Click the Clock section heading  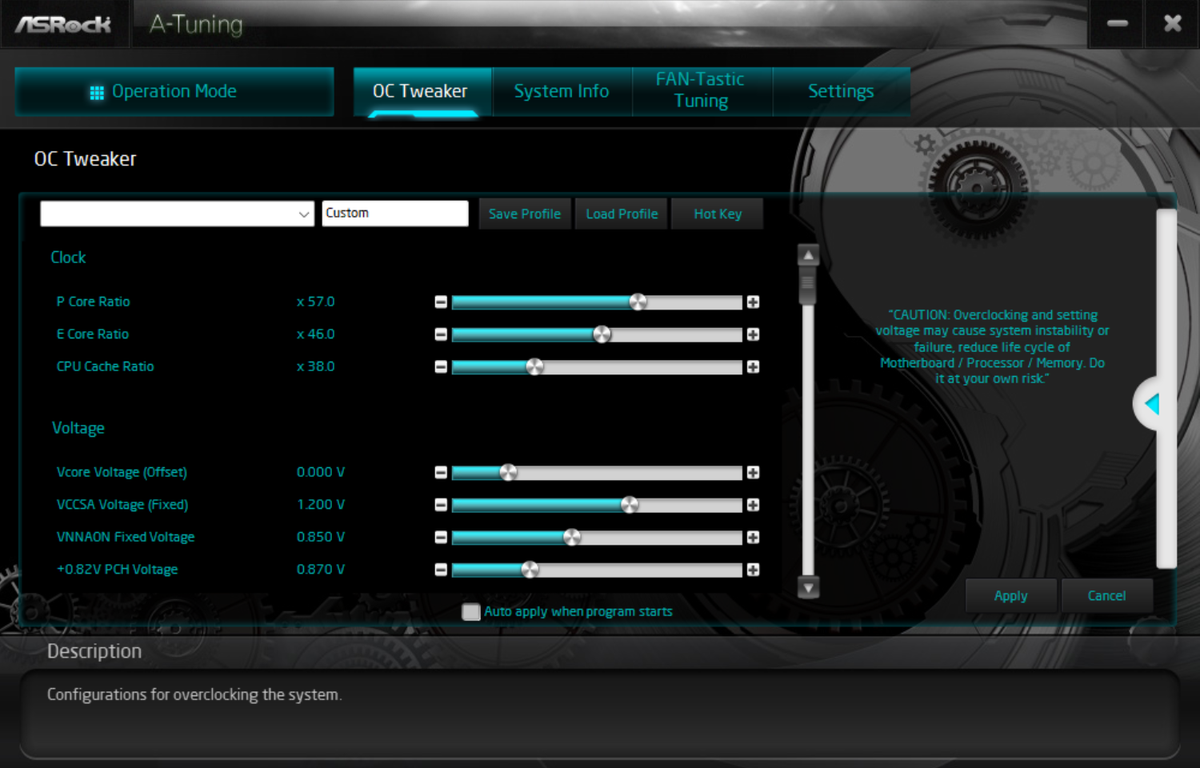[68, 258]
